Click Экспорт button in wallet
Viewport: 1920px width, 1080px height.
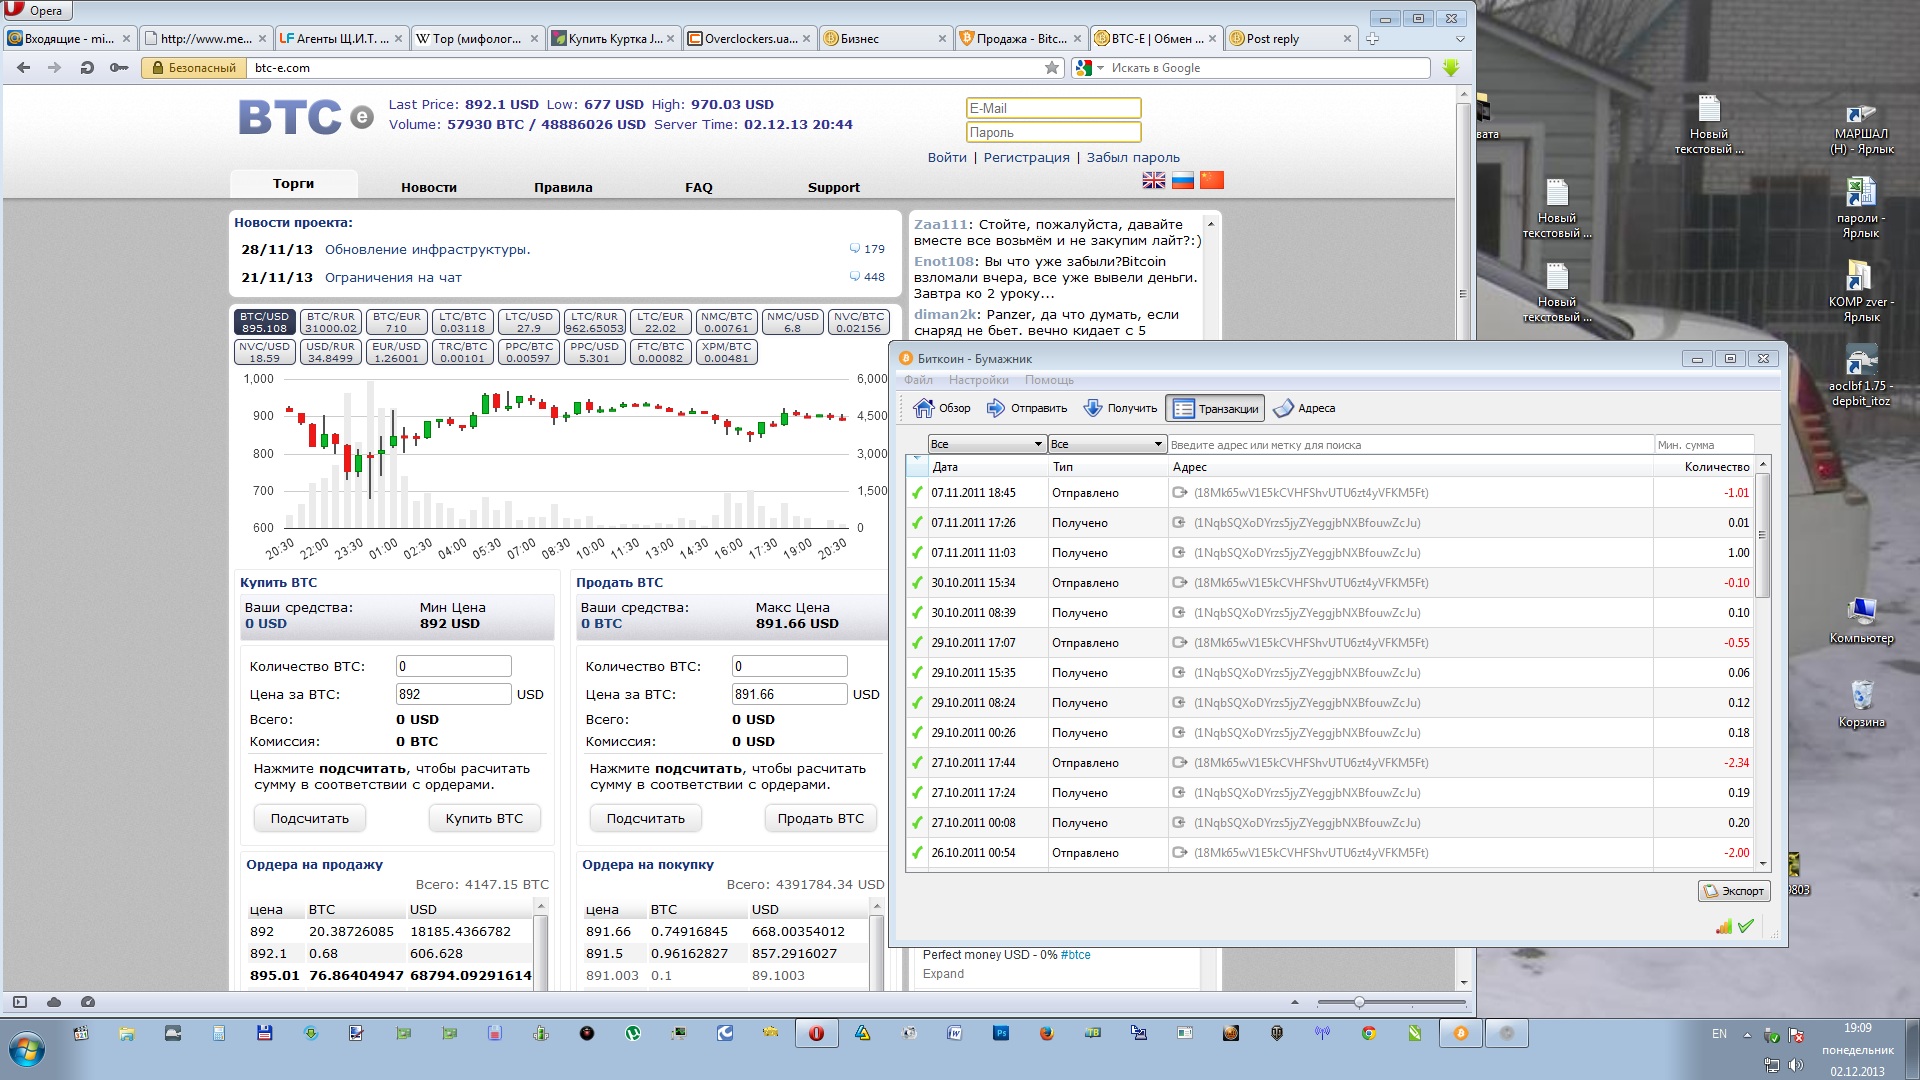pos(1734,891)
